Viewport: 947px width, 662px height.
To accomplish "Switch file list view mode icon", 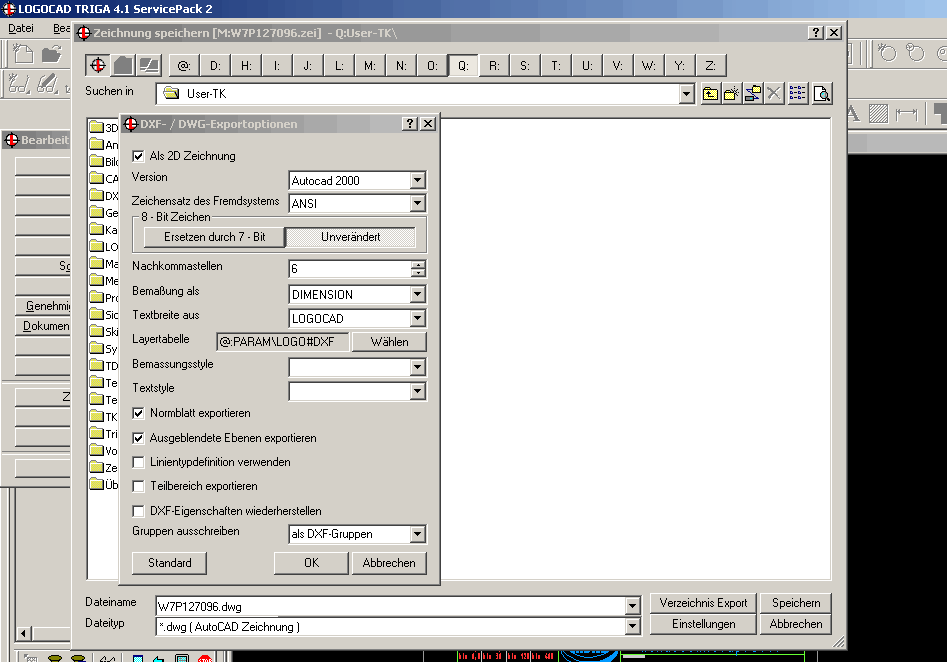I will pyautogui.click(x=798, y=94).
